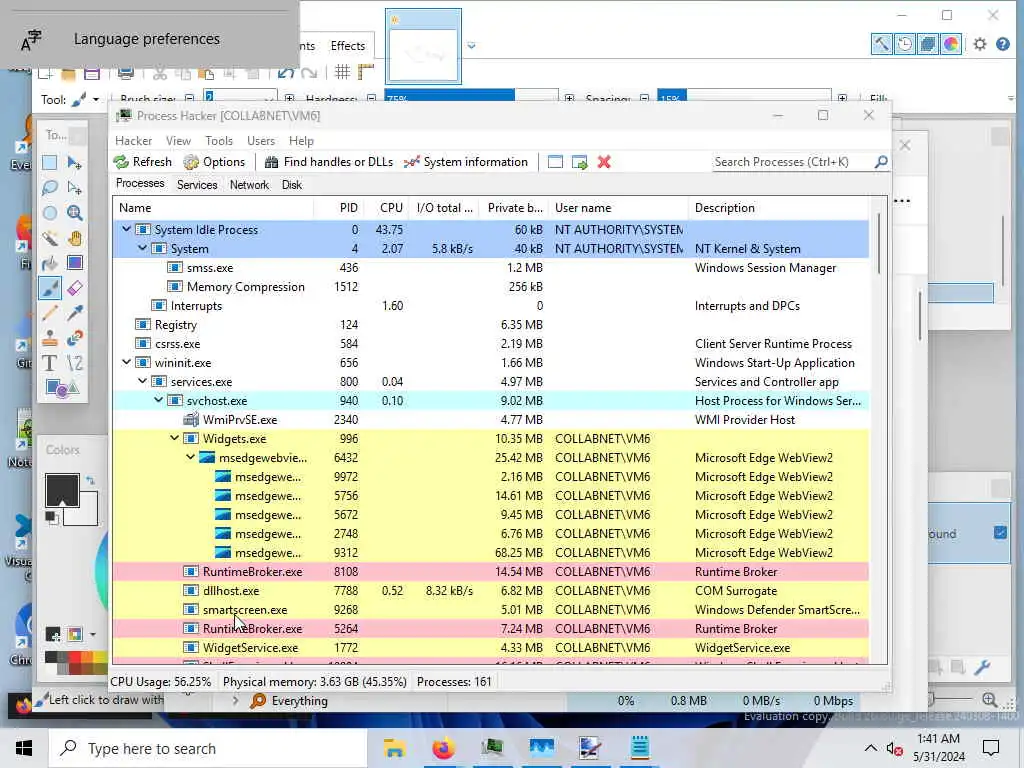Click the Options button

(x=214, y=162)
